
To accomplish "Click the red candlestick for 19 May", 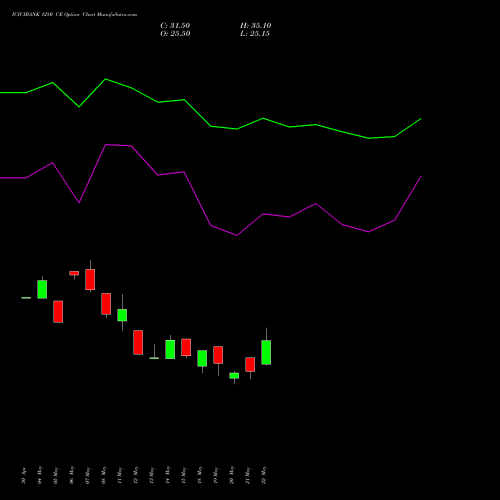I will [x=218, y=355].
